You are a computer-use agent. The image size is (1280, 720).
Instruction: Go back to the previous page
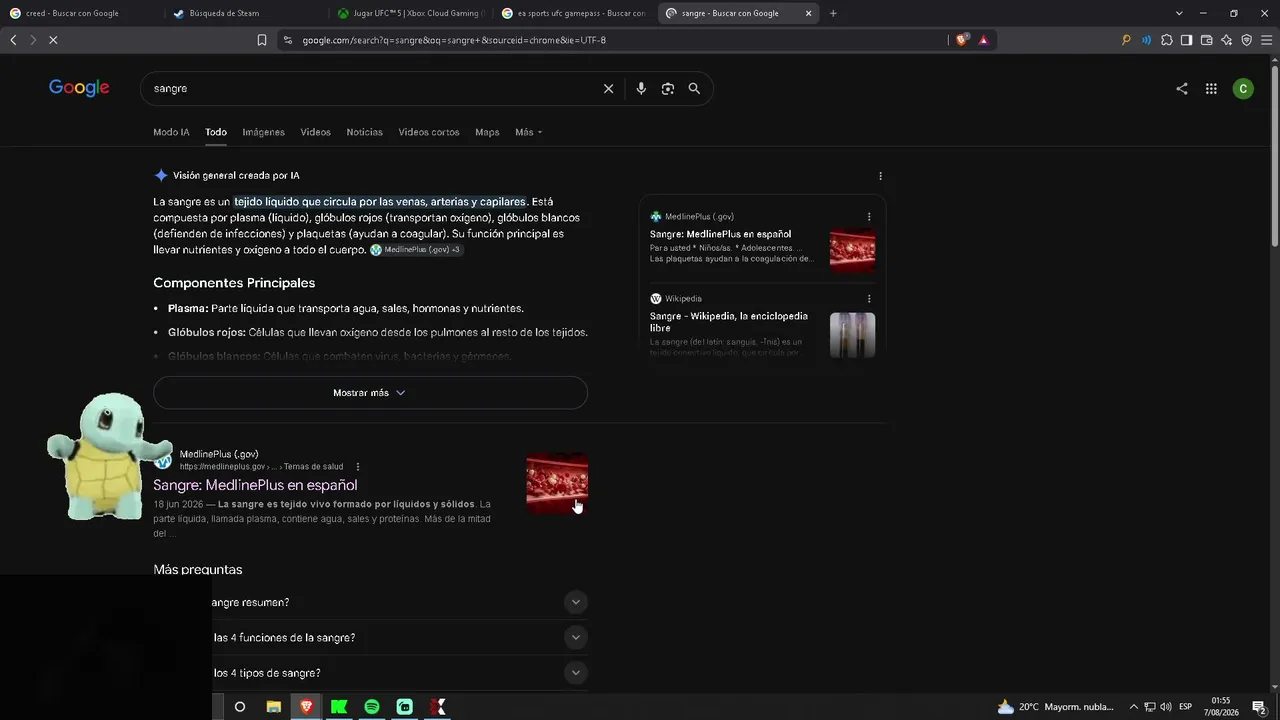(13, 40)
